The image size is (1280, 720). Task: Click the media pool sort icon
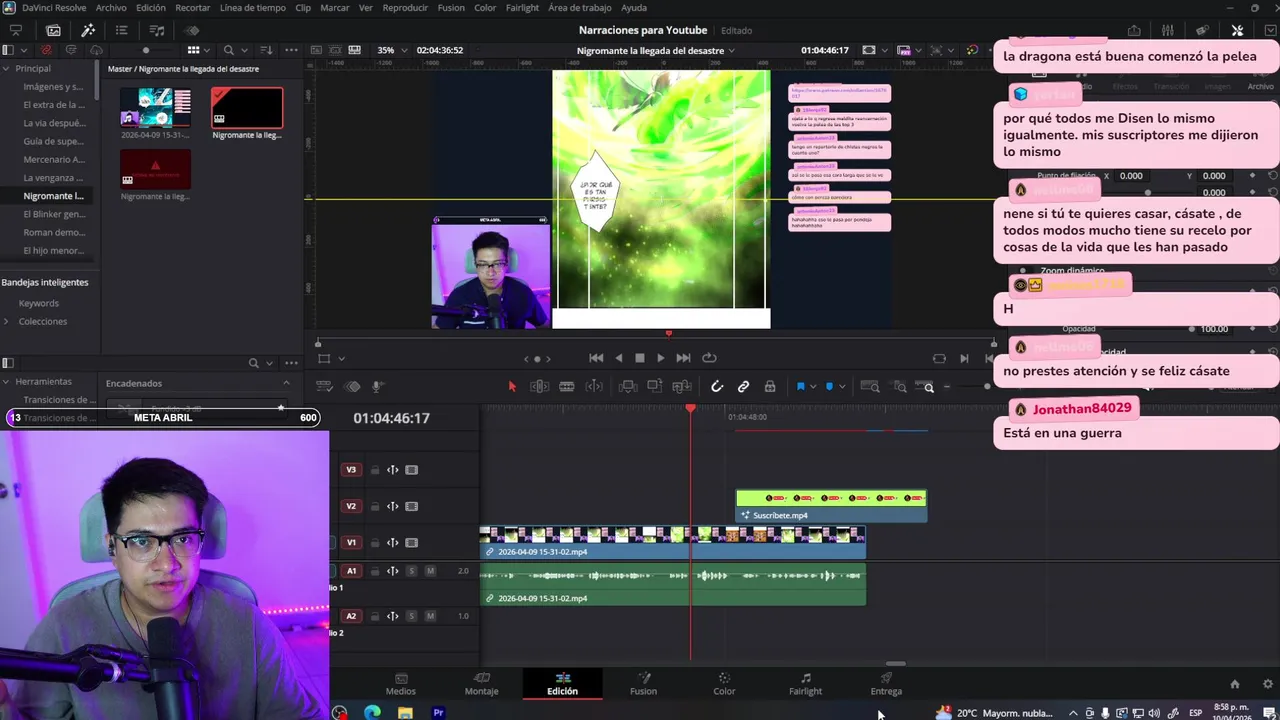pyautogui.click(x=266, y=50)
